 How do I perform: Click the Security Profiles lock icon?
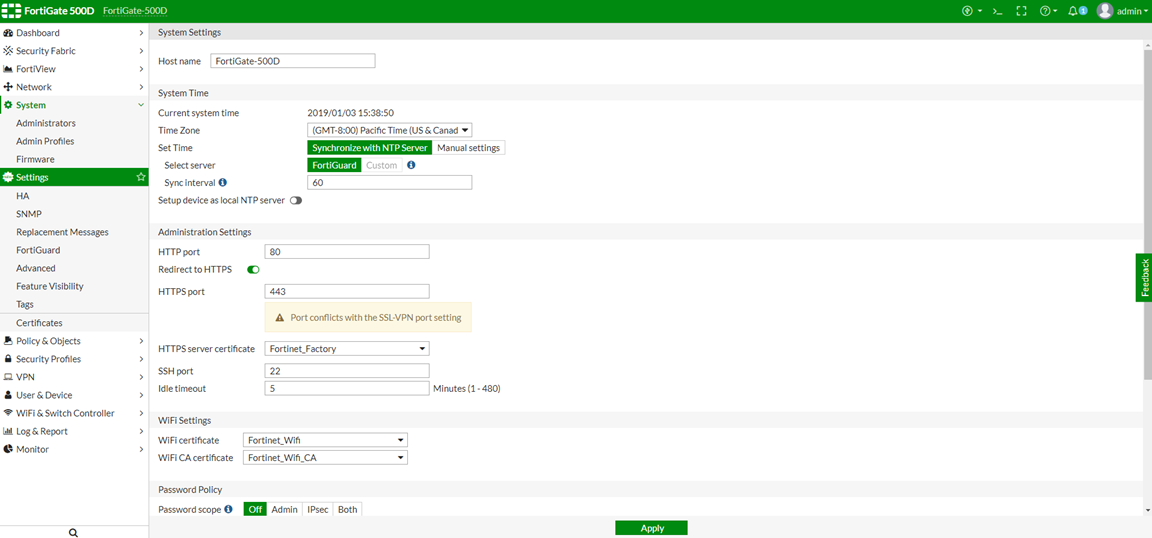[8, 359]
